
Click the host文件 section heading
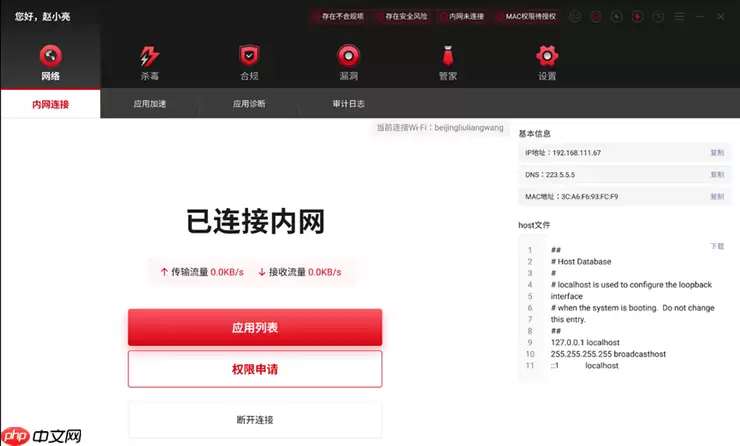534,225
